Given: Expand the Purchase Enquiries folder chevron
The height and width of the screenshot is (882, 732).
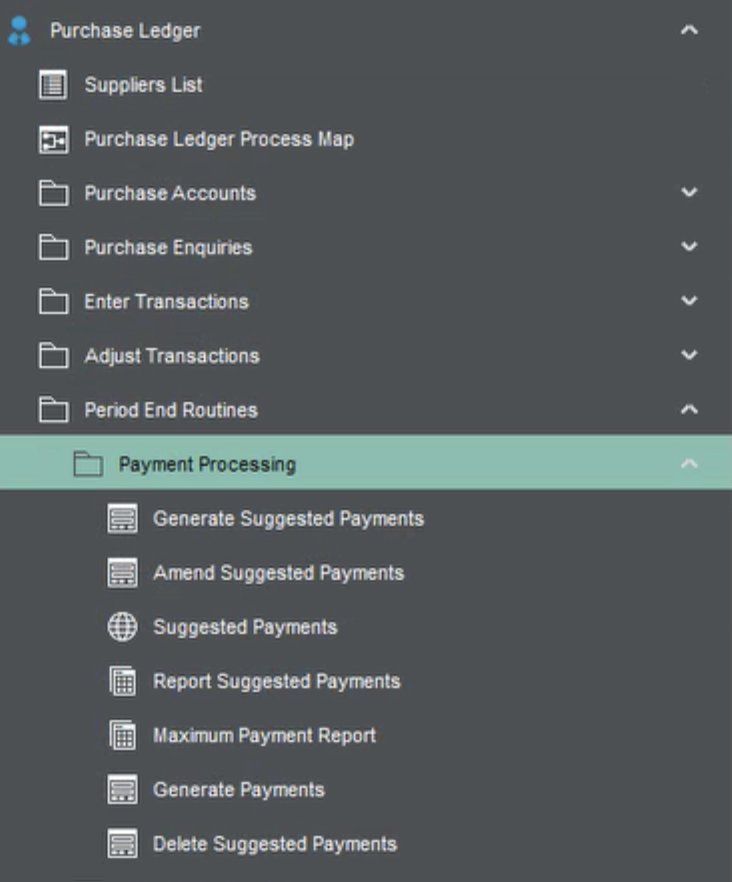Looking at the screenshot, I should tap(688, 247).
